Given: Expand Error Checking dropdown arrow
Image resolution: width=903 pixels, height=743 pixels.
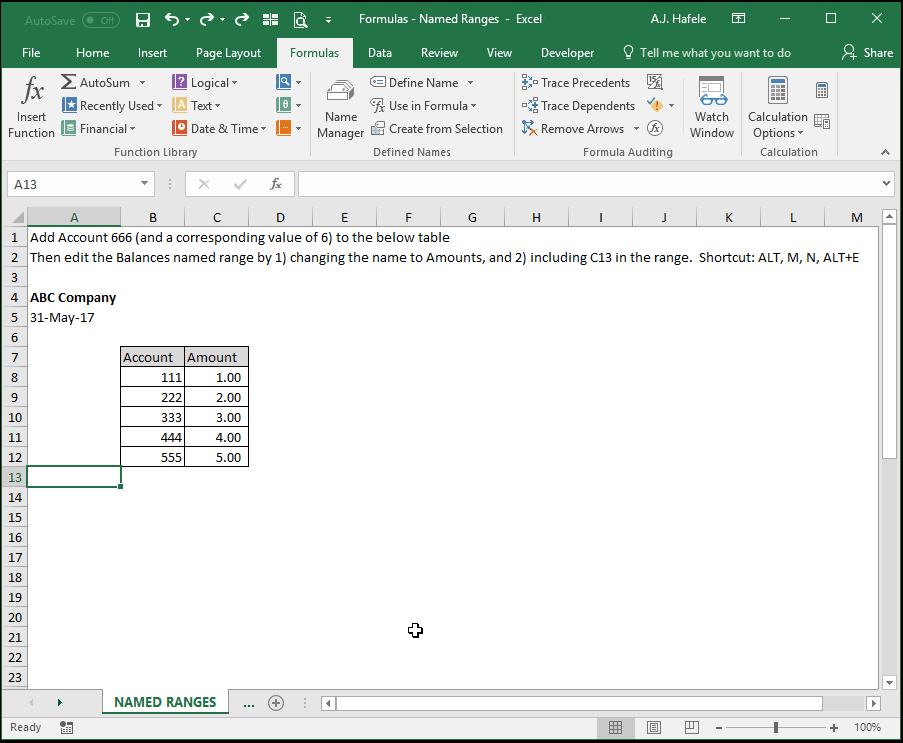Looking at the screenshot, I should (671, 105).
